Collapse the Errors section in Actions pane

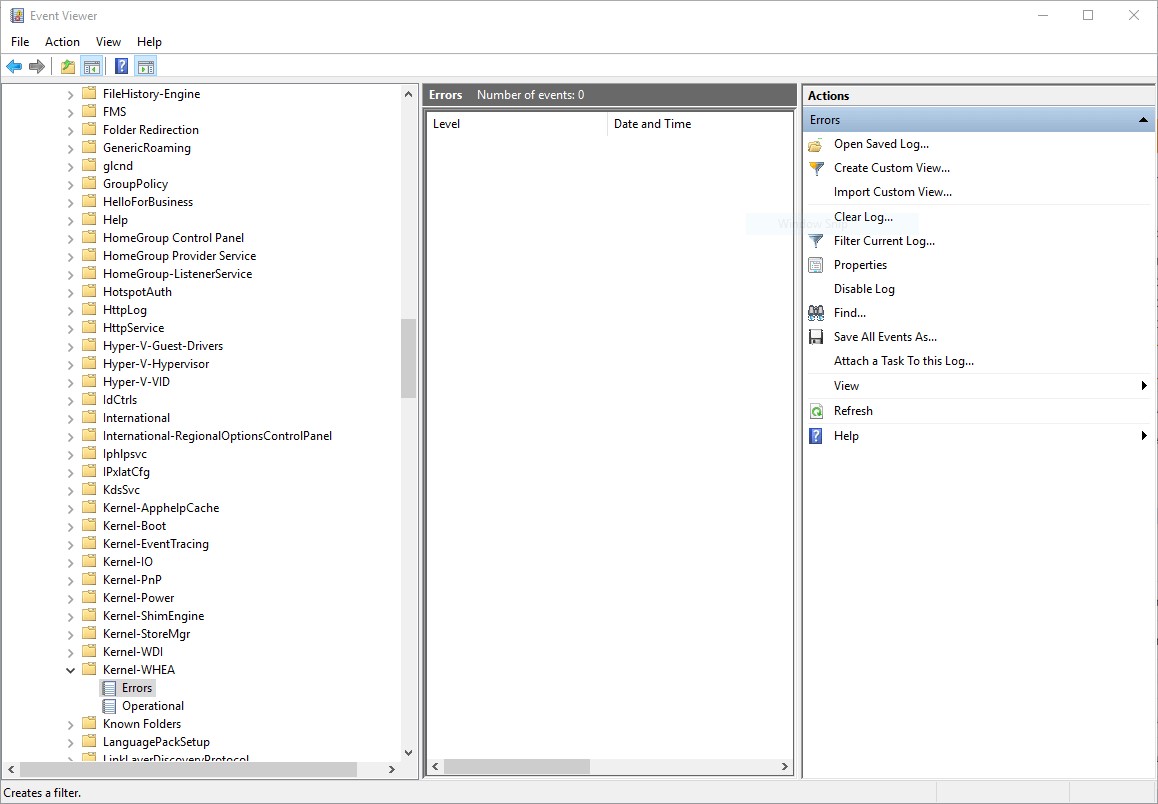1143,120
